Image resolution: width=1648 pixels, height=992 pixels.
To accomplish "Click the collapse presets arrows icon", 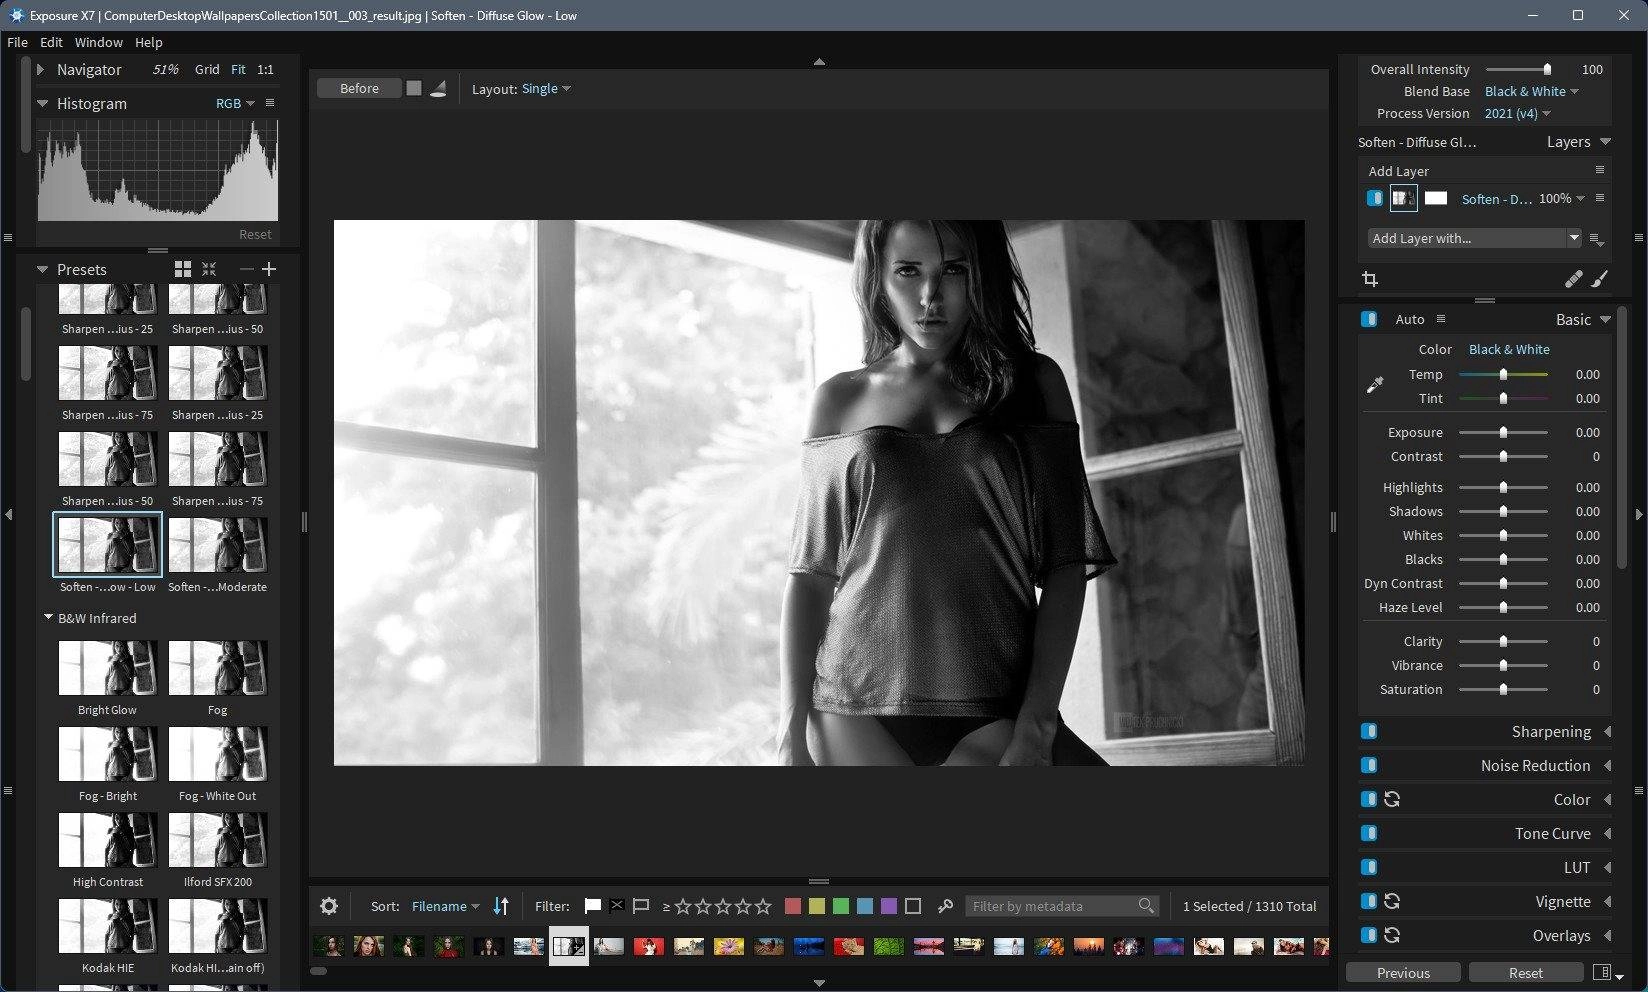I will (x=209, y=269).
